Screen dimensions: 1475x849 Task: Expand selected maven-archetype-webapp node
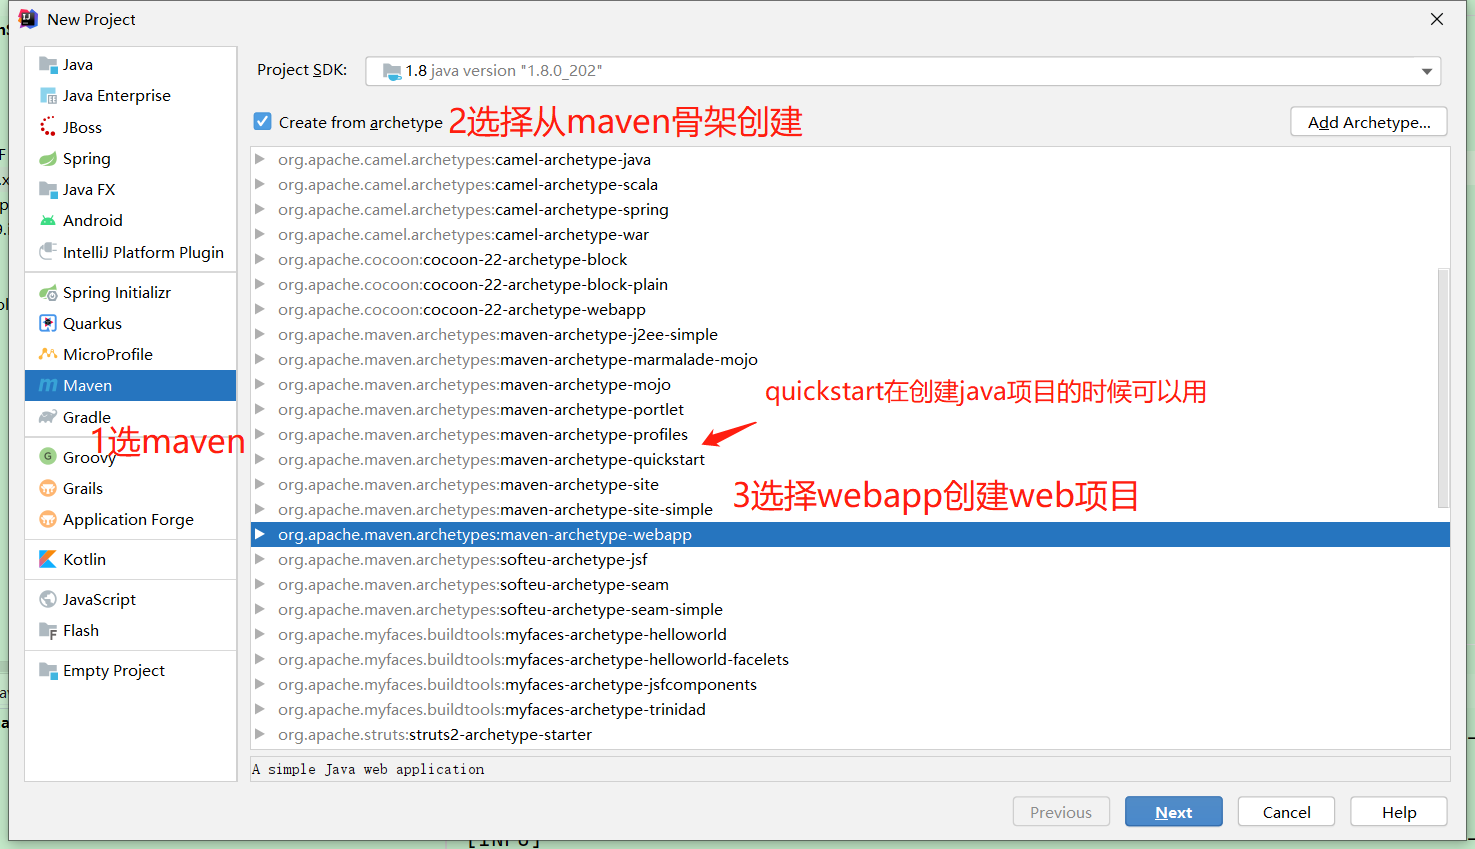click(x=260, y=534)
